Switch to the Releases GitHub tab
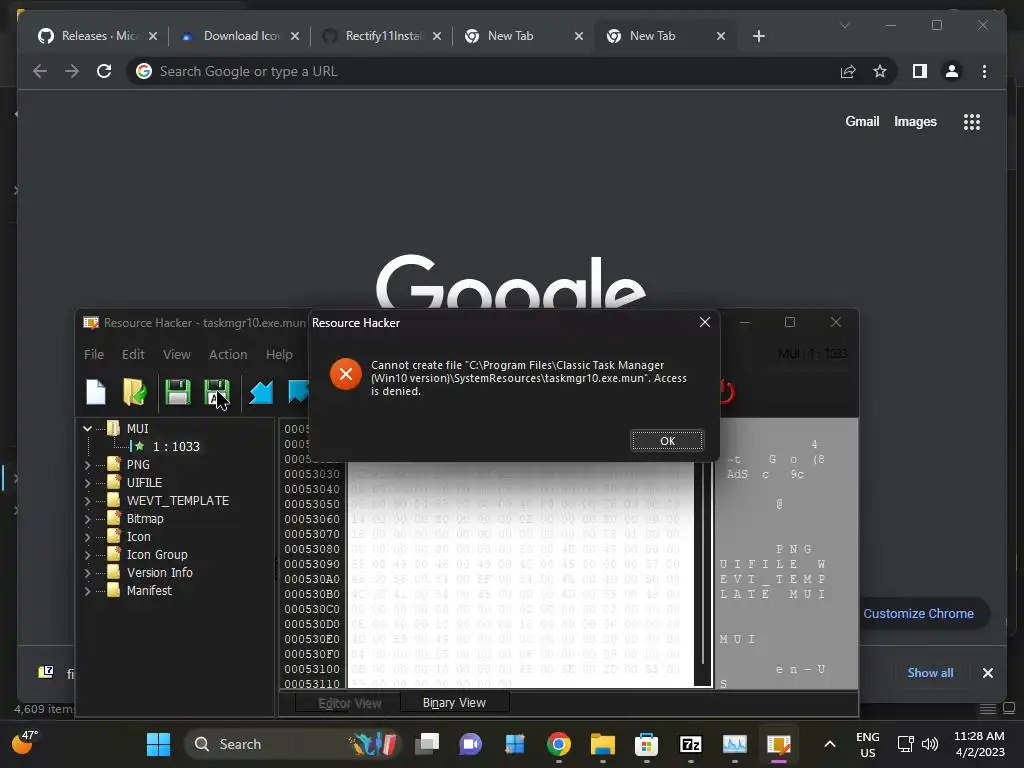The width and height of the screenshot is (1024, 768). (x=98, y=36)
